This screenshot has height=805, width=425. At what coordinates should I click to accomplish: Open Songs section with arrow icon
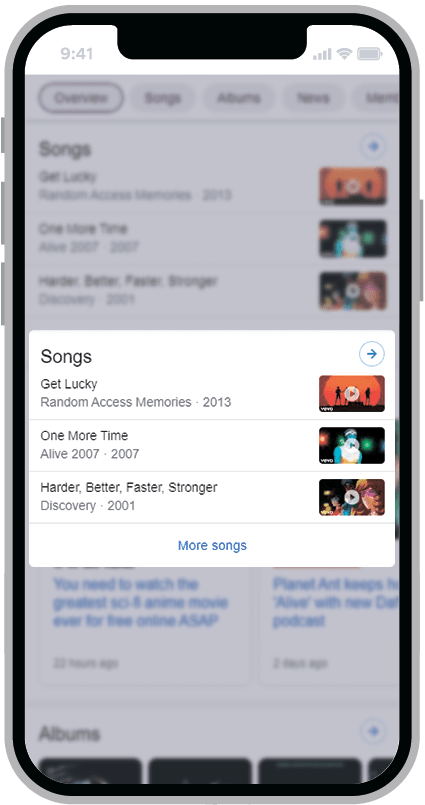372,354
